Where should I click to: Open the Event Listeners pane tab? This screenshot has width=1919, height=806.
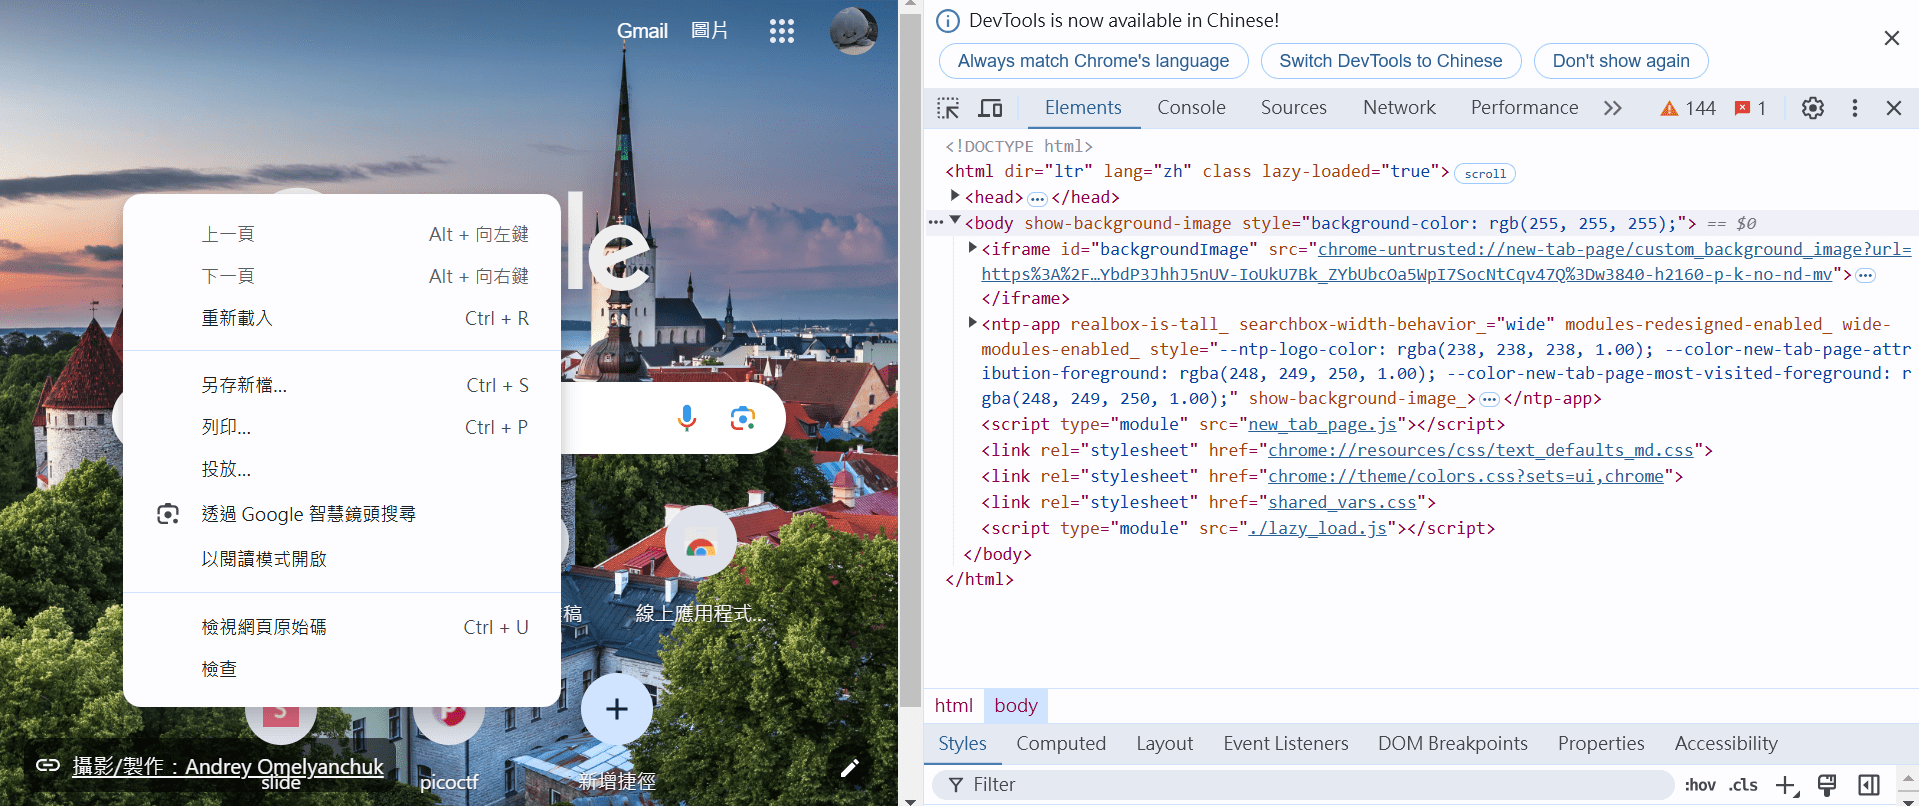[1285, 744]
